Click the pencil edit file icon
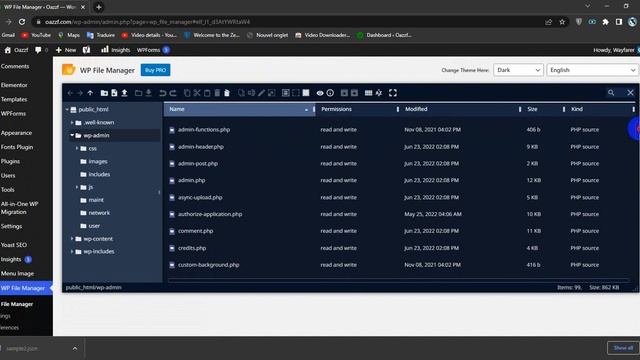The height and width of the screenshot is (360, 640). (261, 93)
